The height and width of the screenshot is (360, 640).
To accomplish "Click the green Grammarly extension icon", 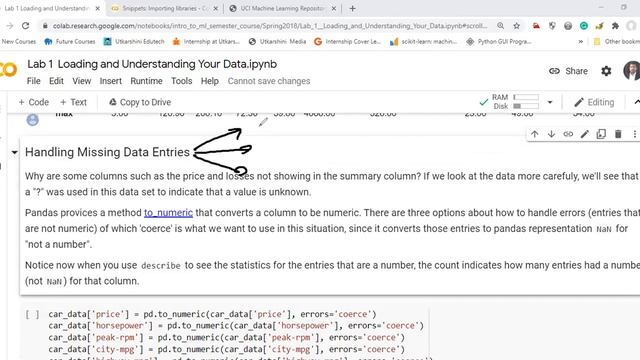I will (x=584, y=26).
